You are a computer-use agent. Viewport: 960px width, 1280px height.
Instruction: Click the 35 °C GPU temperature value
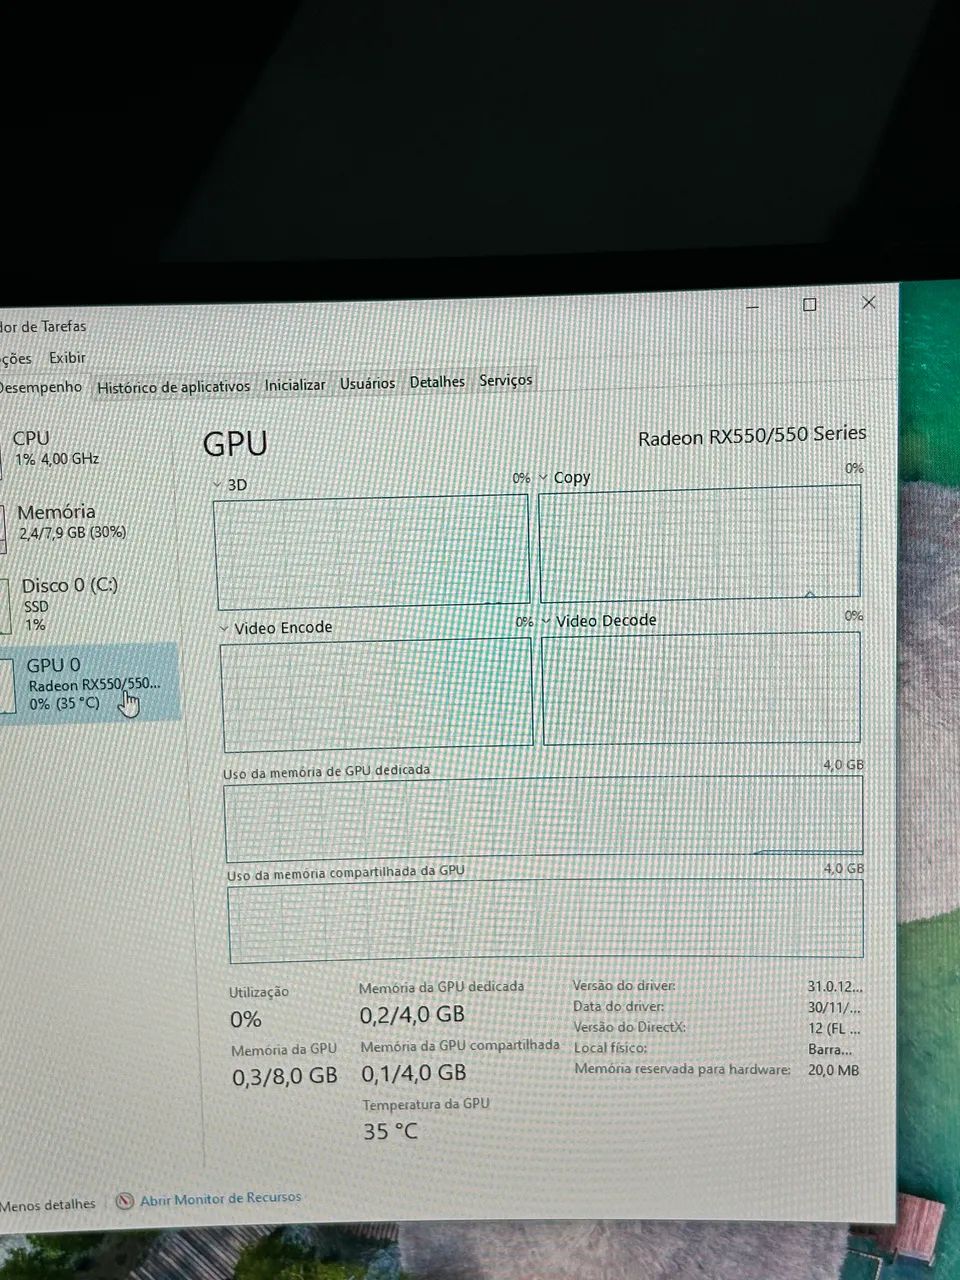(391, 1132)
